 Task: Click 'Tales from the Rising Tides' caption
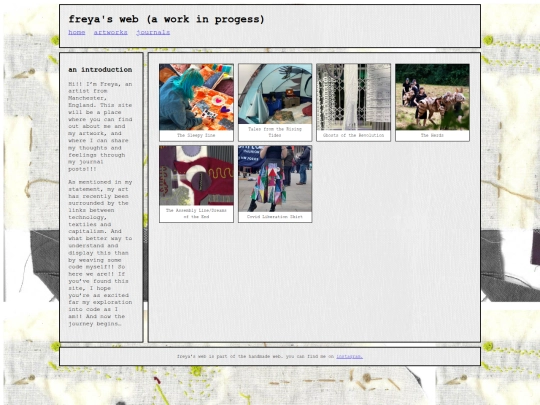275,132
